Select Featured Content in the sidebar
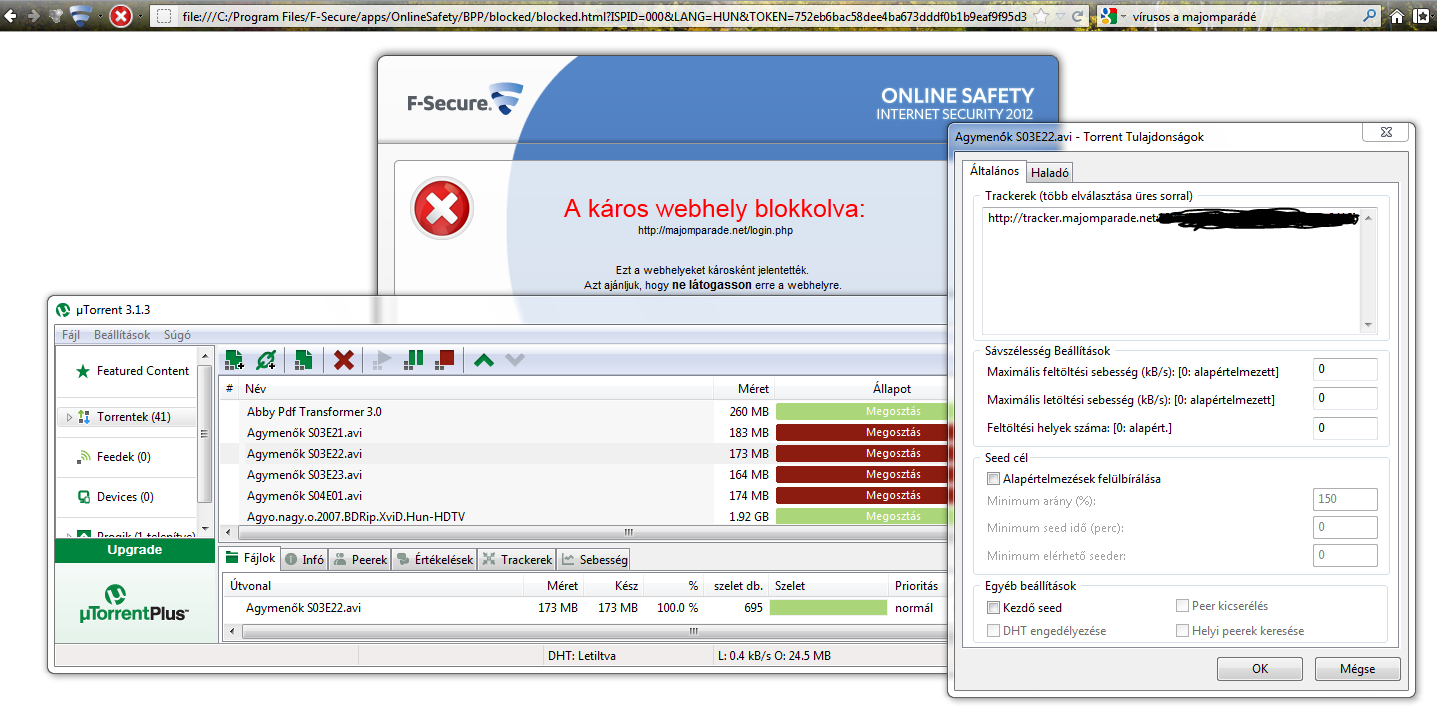 [130, 371]
